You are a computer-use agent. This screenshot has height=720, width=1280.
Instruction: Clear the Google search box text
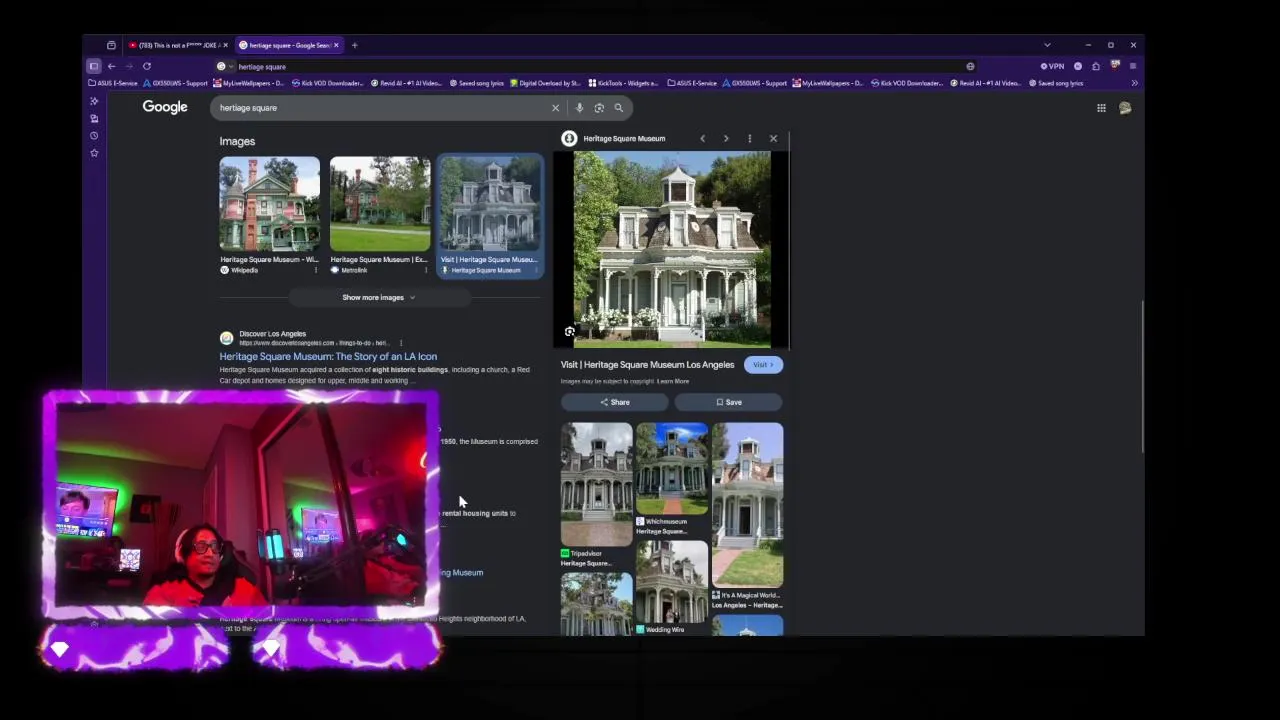[555, 108]
